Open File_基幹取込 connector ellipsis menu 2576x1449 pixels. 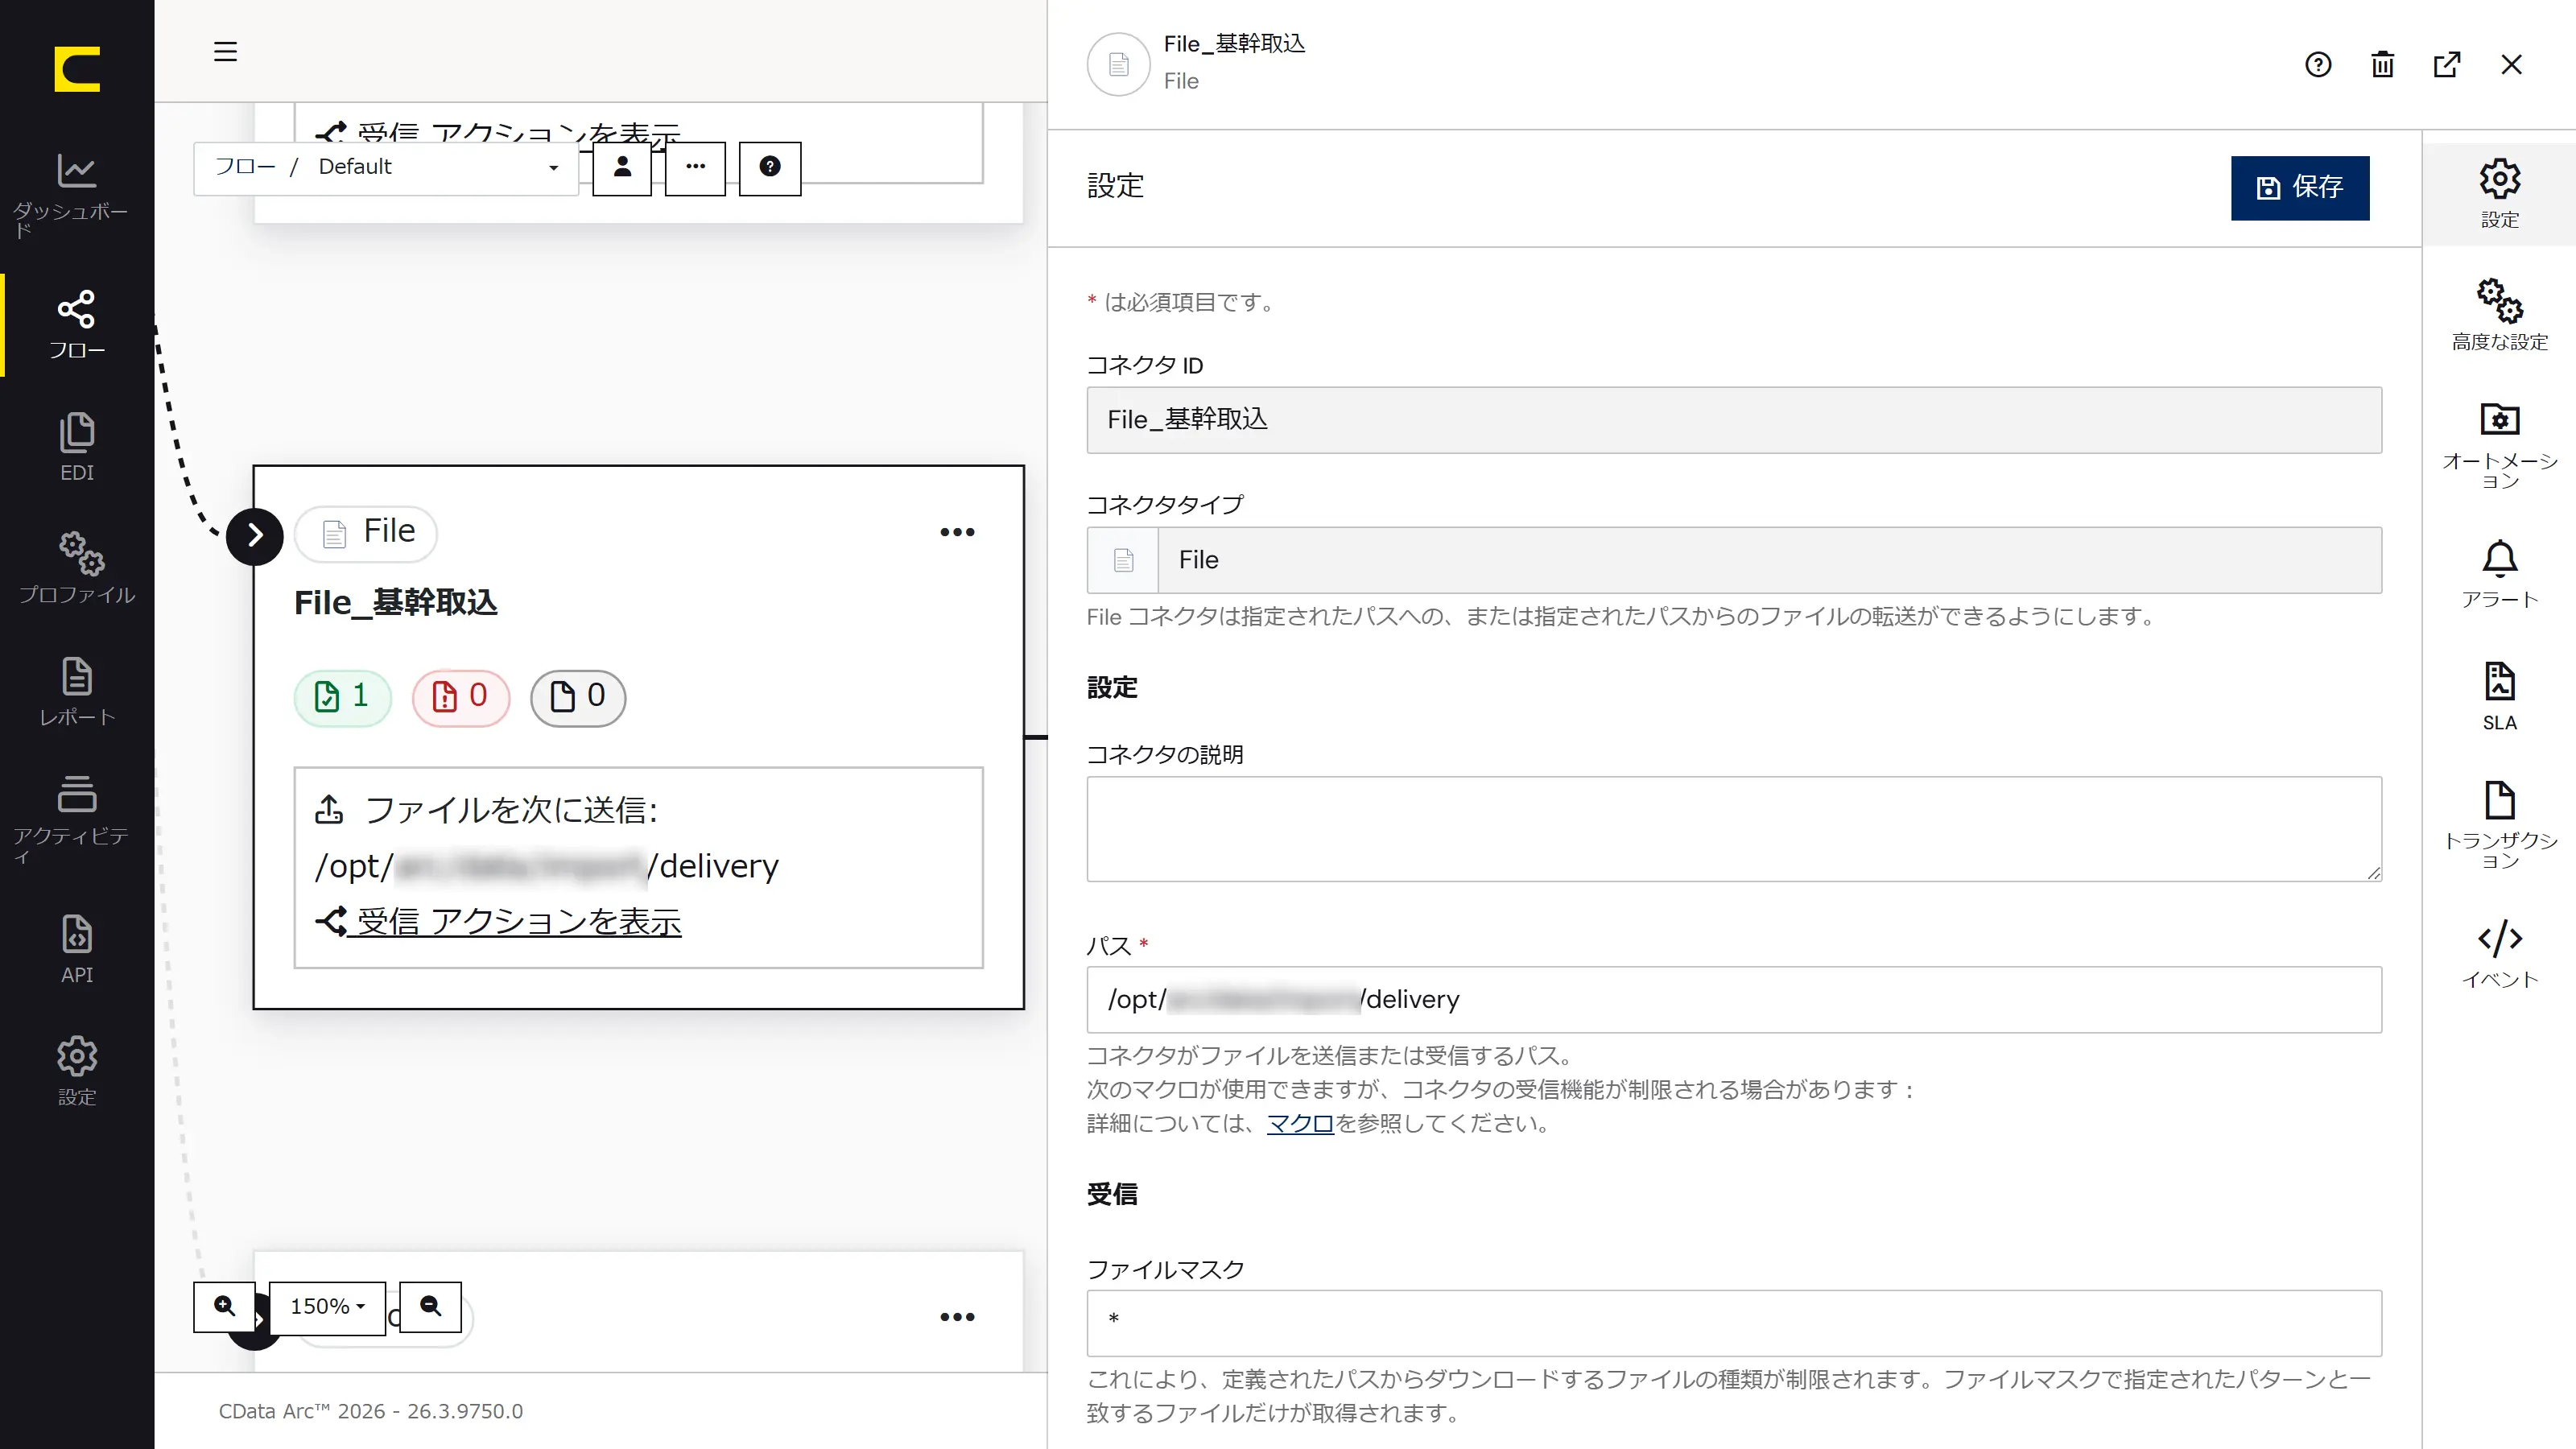point(957,532)
